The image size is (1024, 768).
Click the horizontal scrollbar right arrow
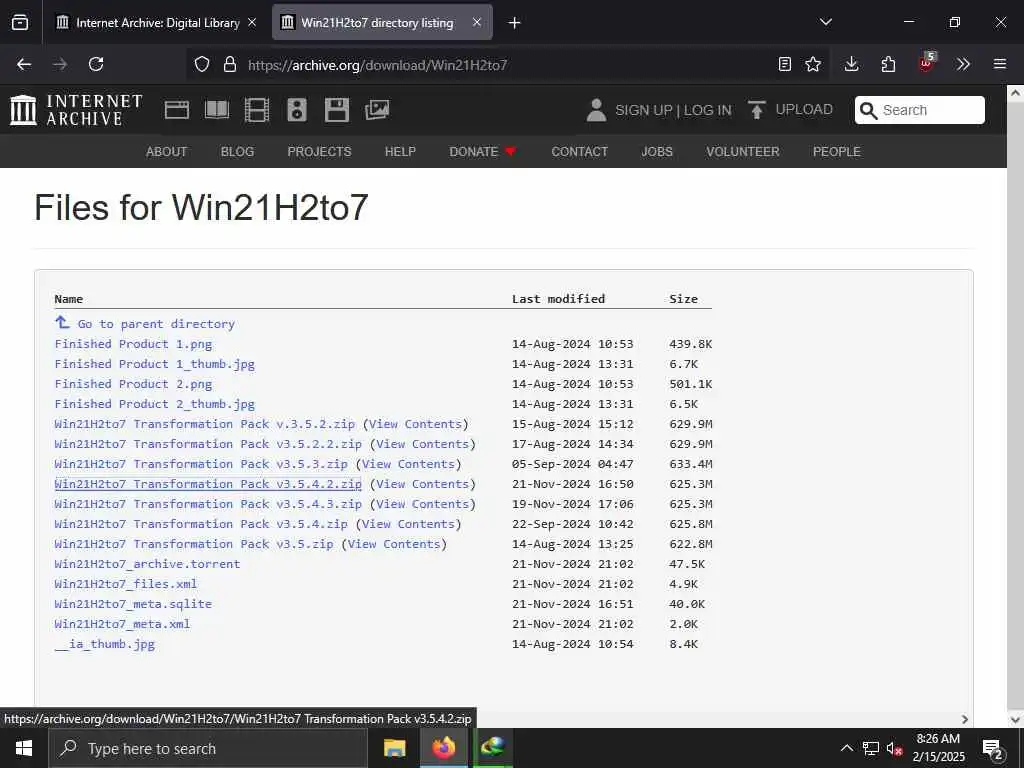click(965, 719)
